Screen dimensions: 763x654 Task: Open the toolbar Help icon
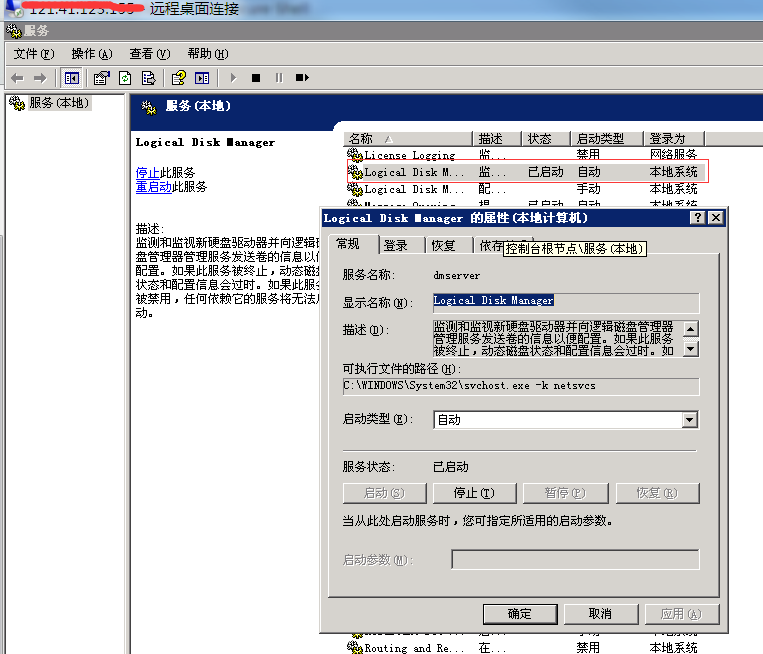[x=178, y=78]
